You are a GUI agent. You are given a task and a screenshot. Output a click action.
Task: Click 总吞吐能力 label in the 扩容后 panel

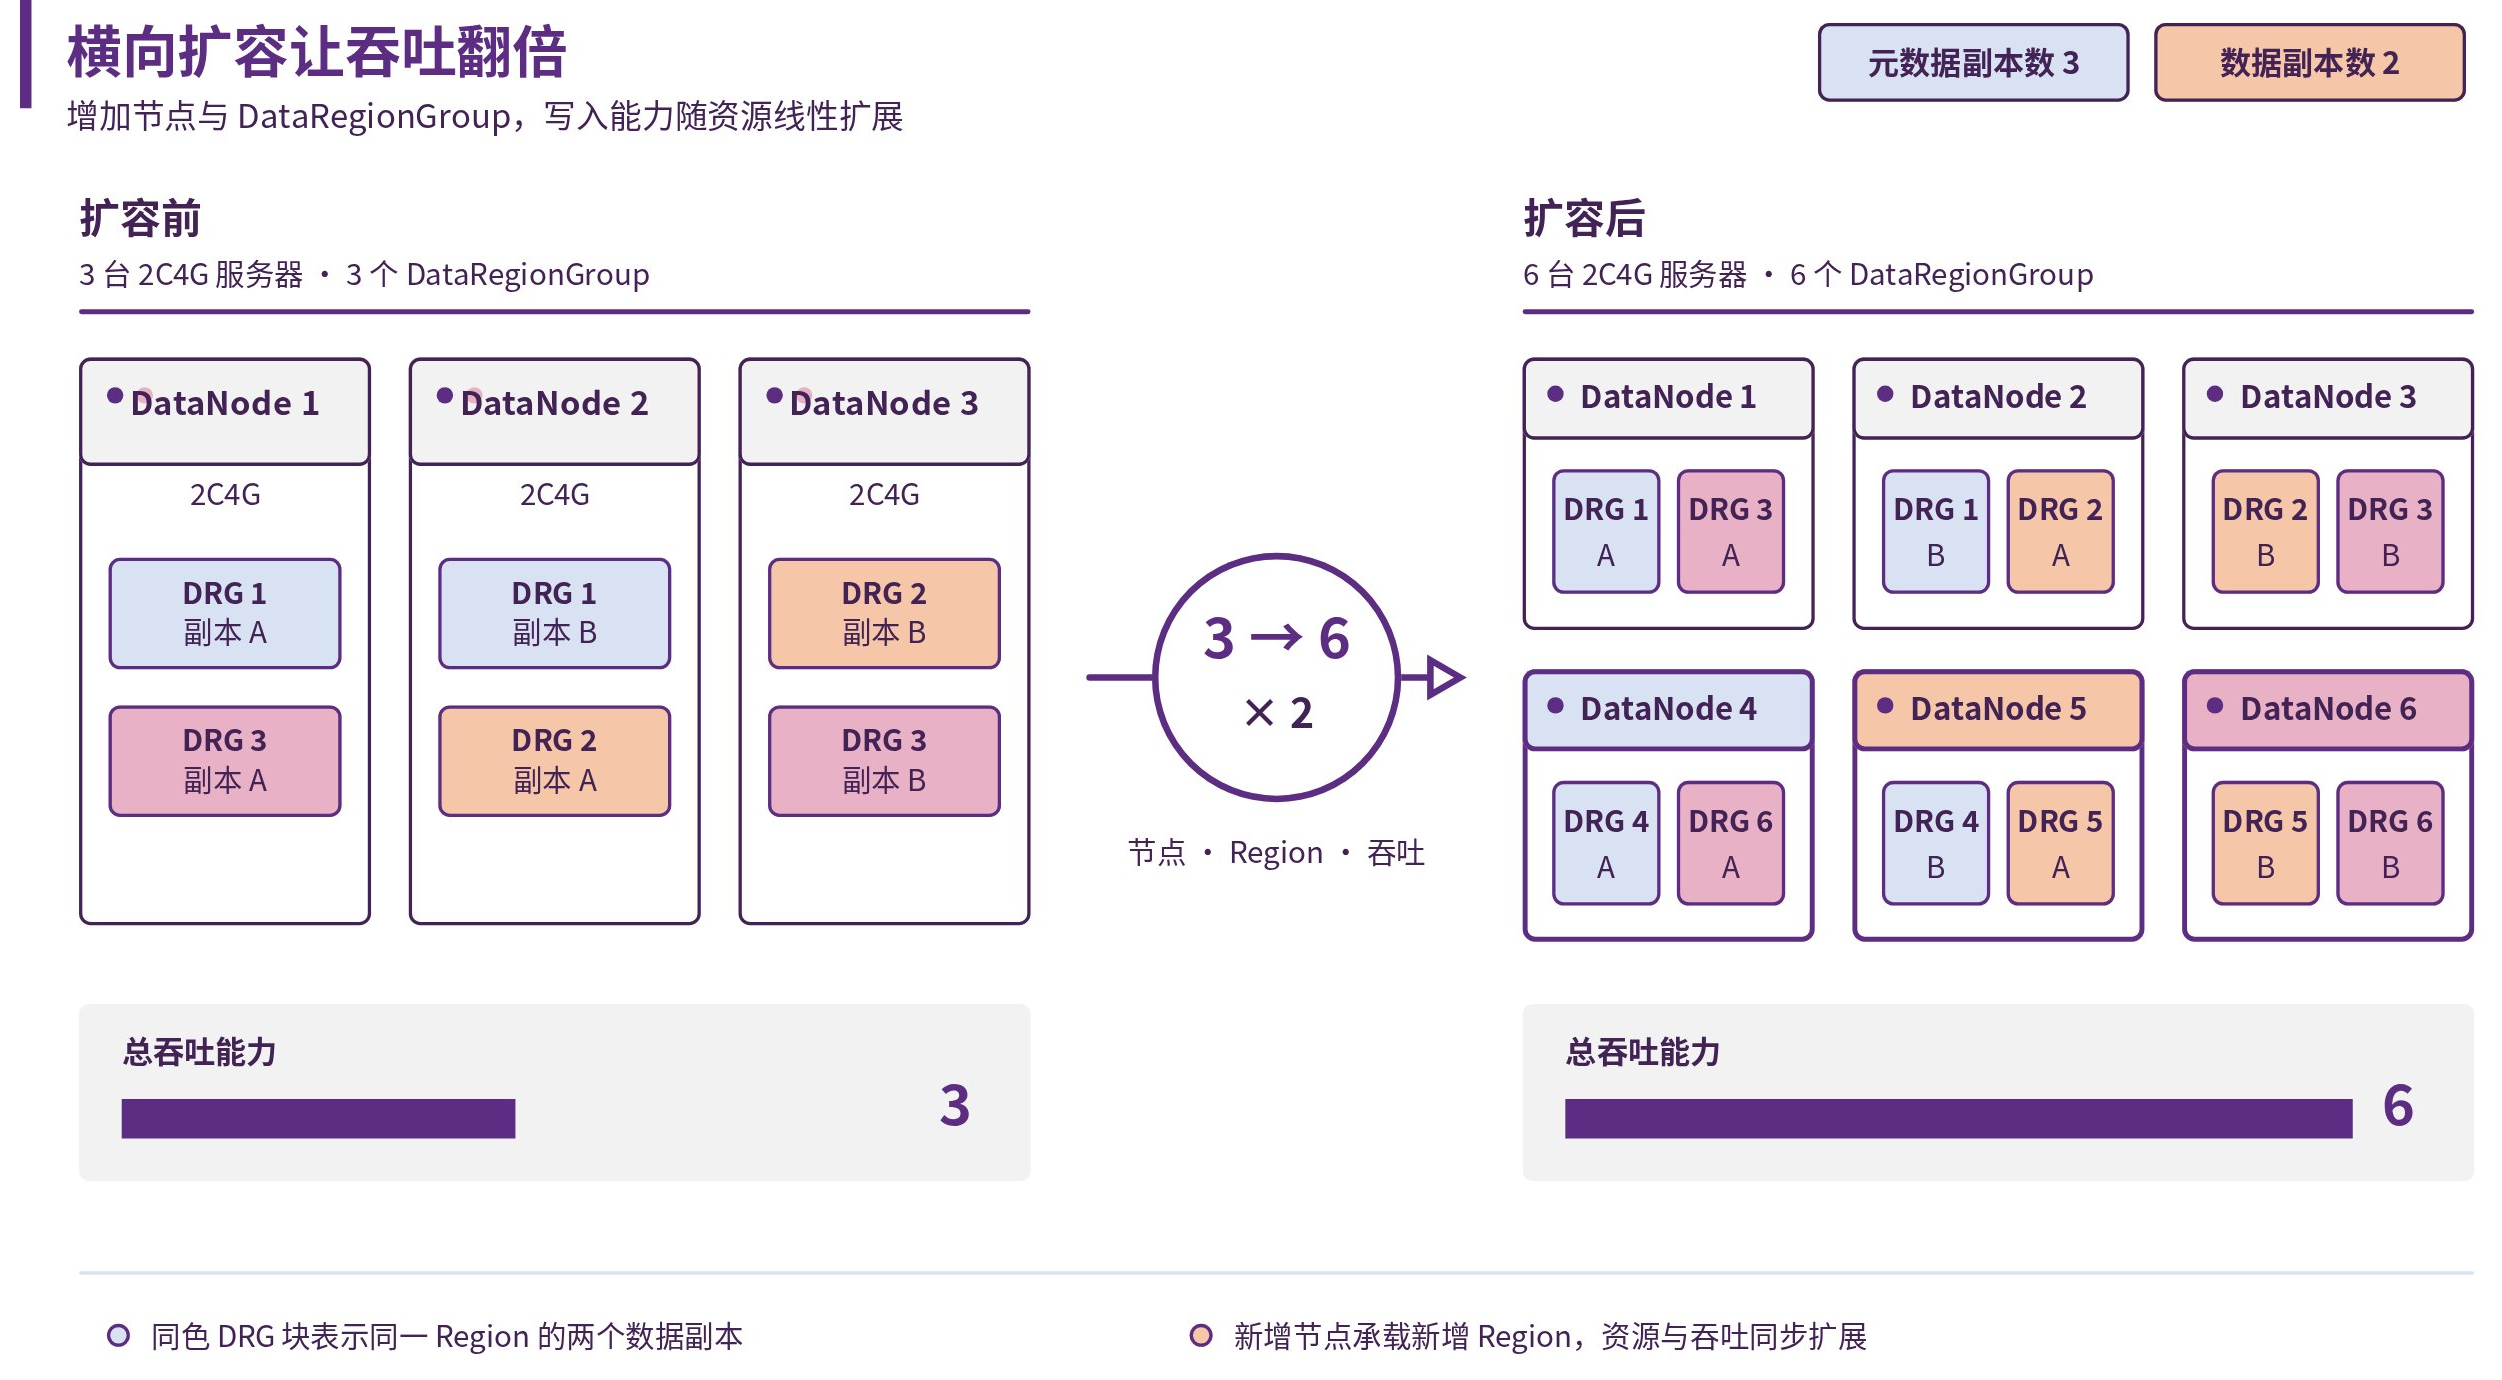(1642, 1052)
